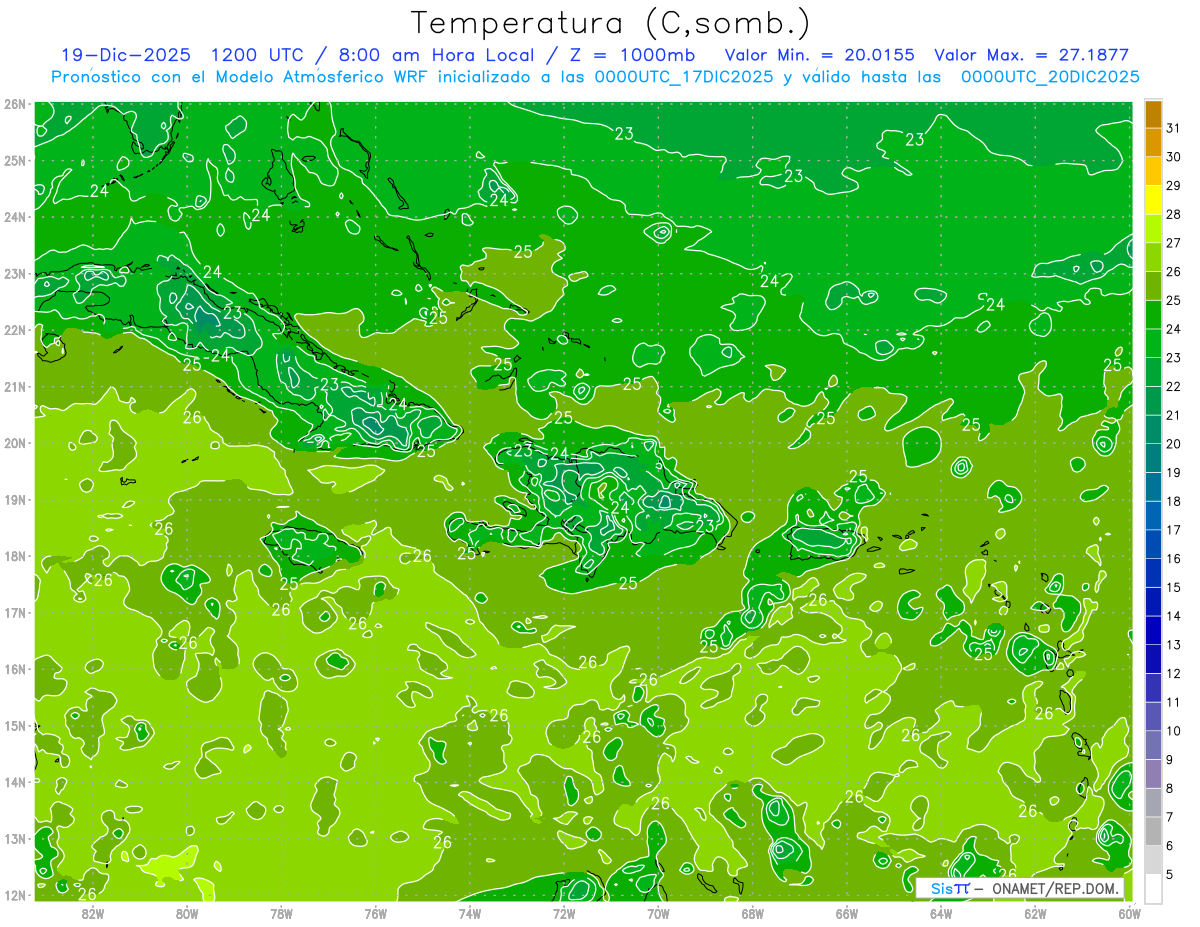1200x927 pixels.
Task: Click the legend value 15
Action: (x=1173, y=587)
